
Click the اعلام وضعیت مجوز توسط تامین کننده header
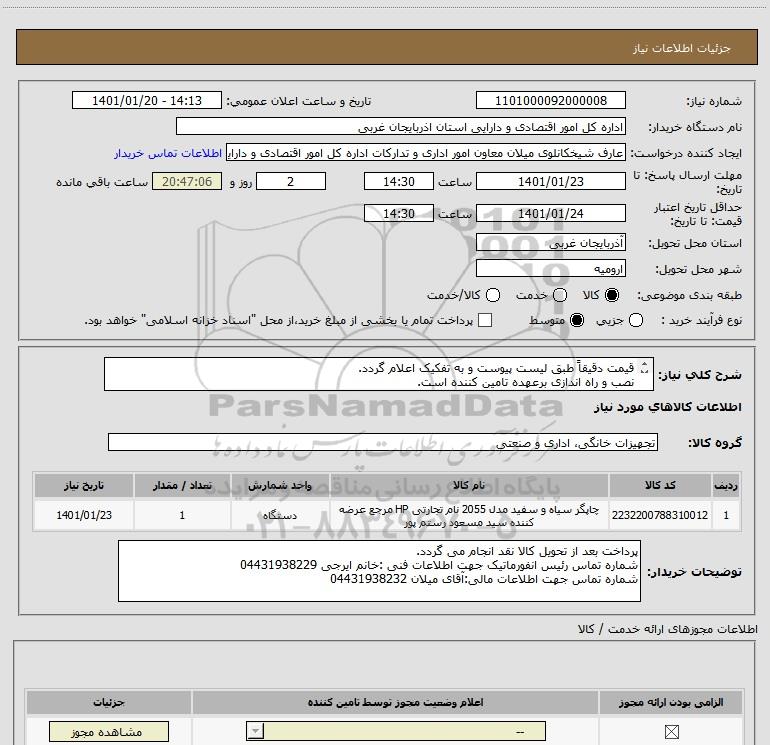coord(395,703)
